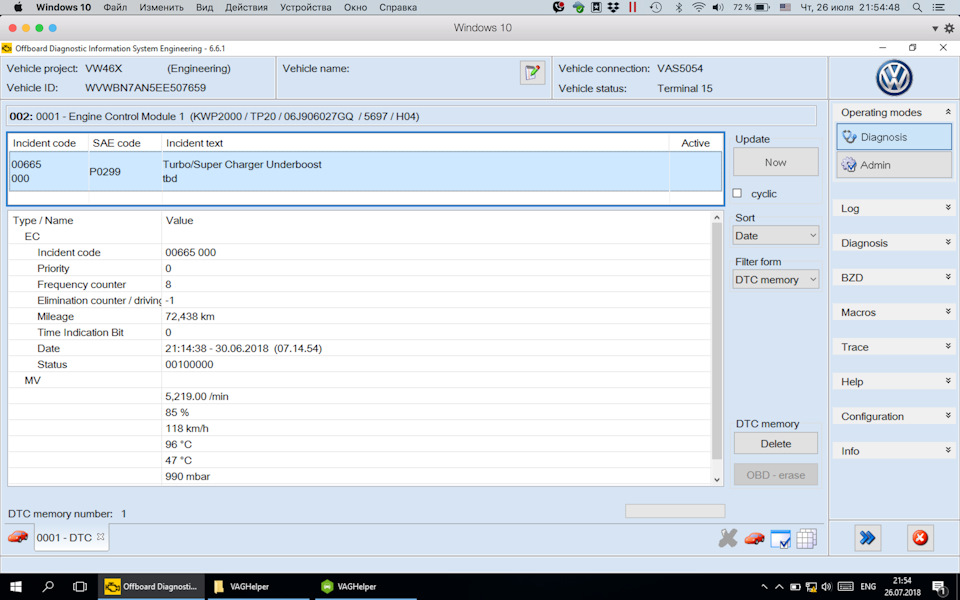Click the window with checkmark icon
Image resolution: width=960 pixels, height=600 pixels.
click(780, 539)
